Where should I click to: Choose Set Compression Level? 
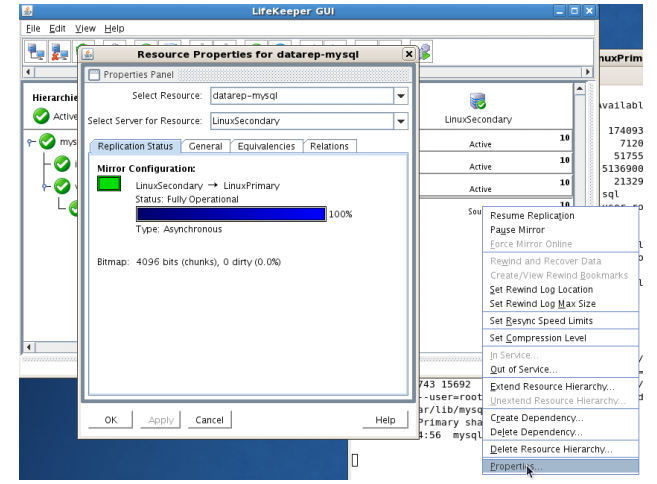[x=560, y=338]
